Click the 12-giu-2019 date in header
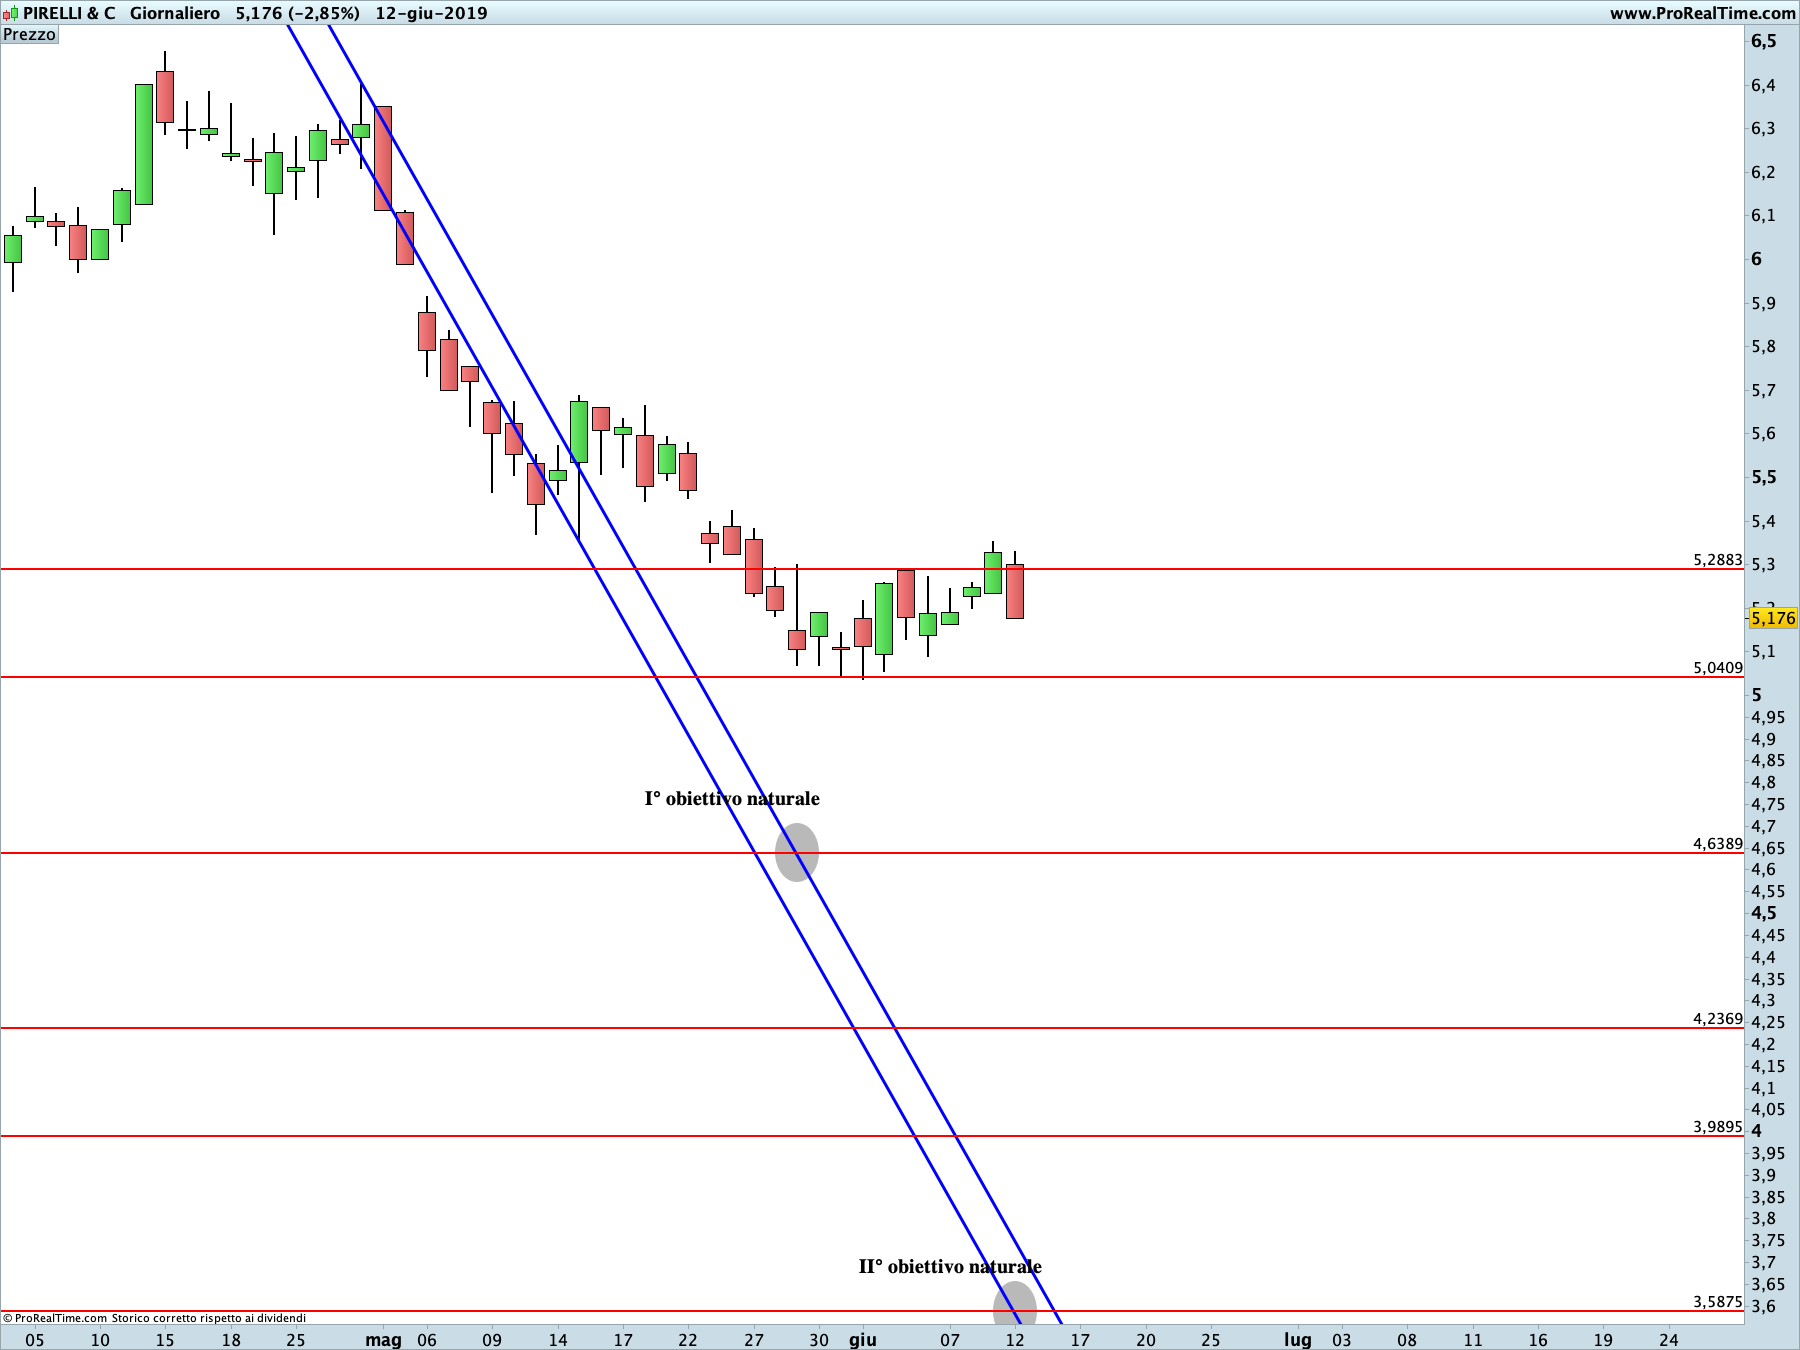1800x1350 pixels. (432, 13)
